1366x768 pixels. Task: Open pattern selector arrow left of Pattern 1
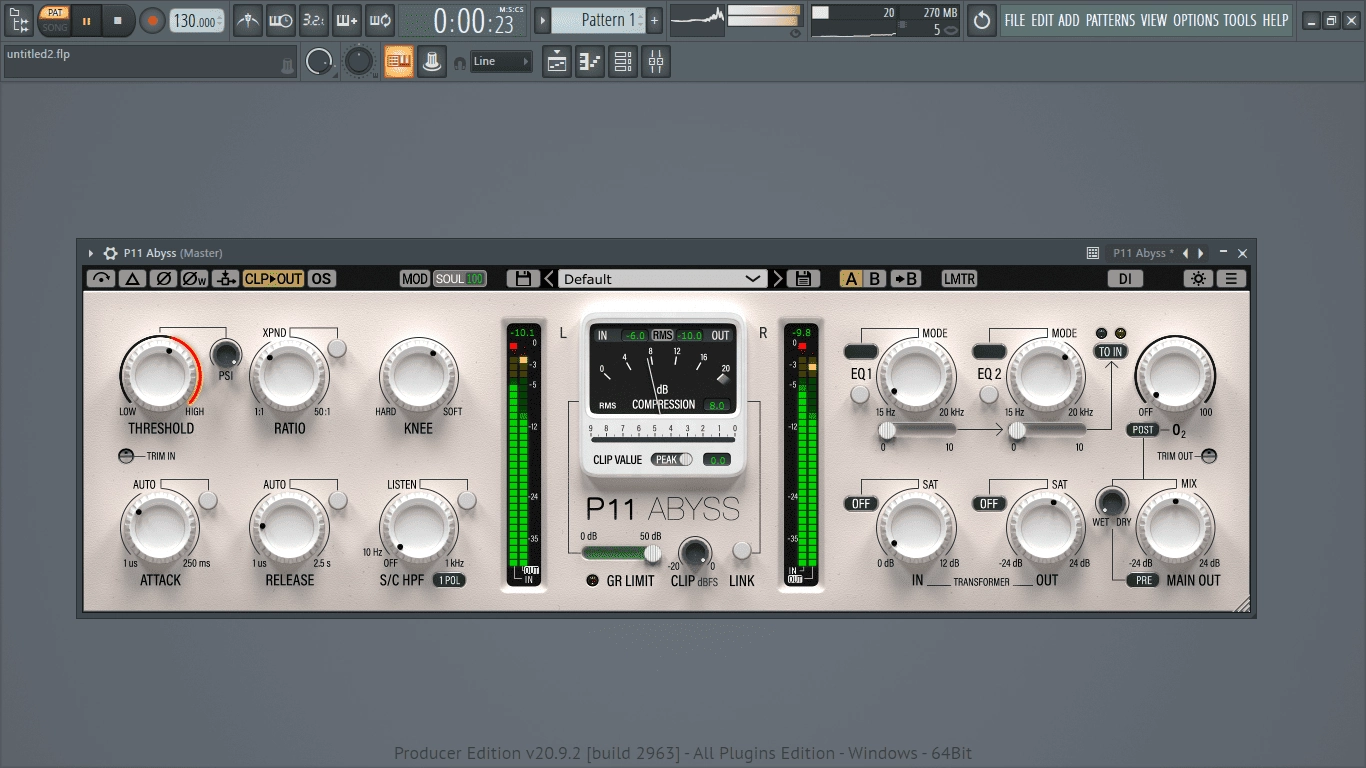[543, 20]
